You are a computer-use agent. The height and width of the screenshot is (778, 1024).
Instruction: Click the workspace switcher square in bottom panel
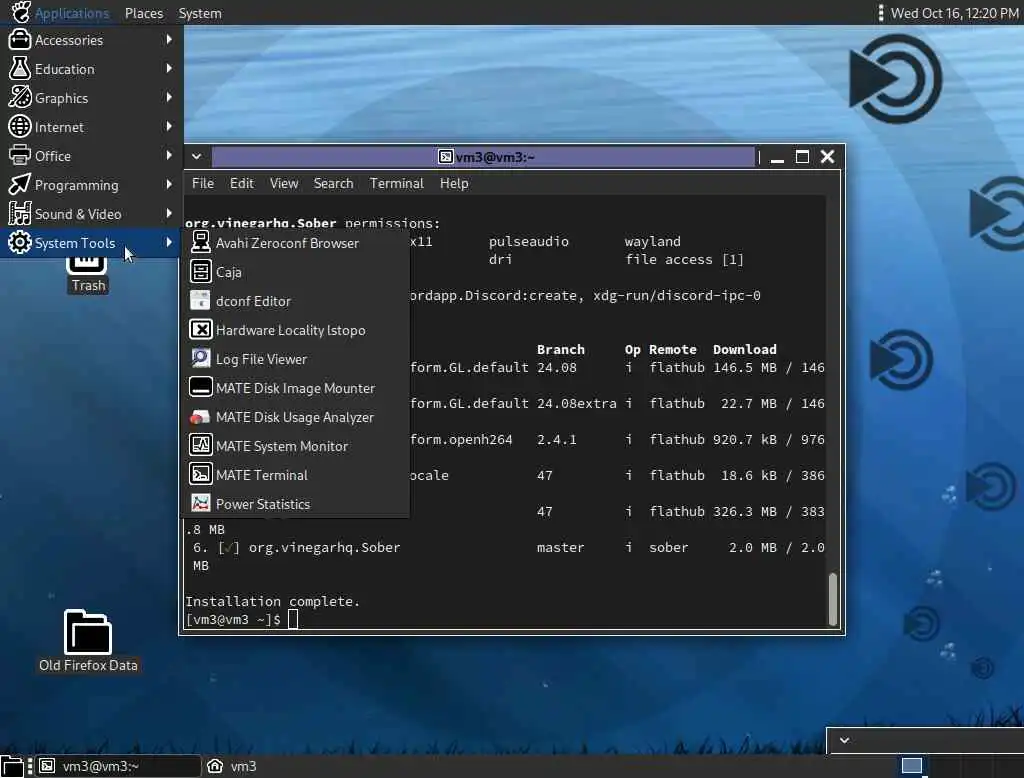pyautogui.click(x=912, y=766)
